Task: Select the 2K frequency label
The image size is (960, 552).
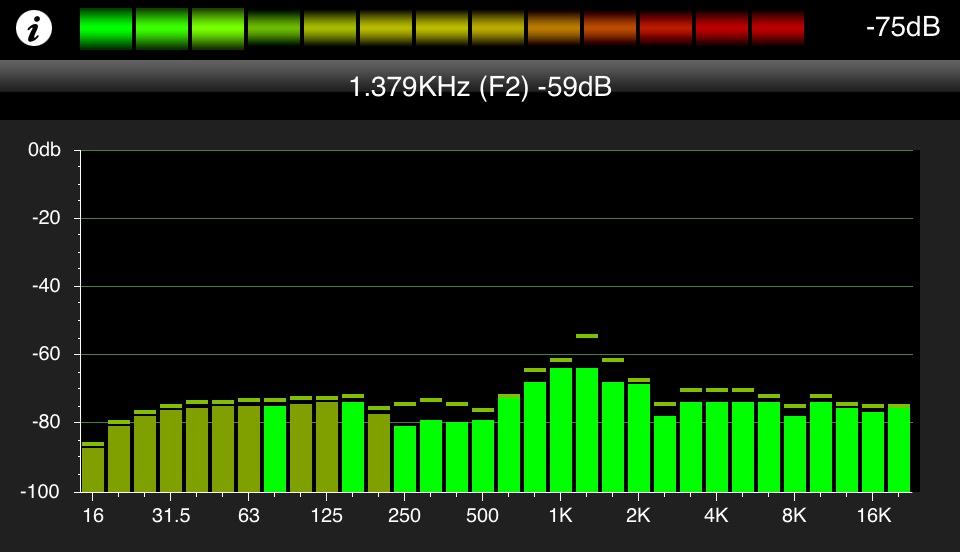Action: click(x=638, y=515)
